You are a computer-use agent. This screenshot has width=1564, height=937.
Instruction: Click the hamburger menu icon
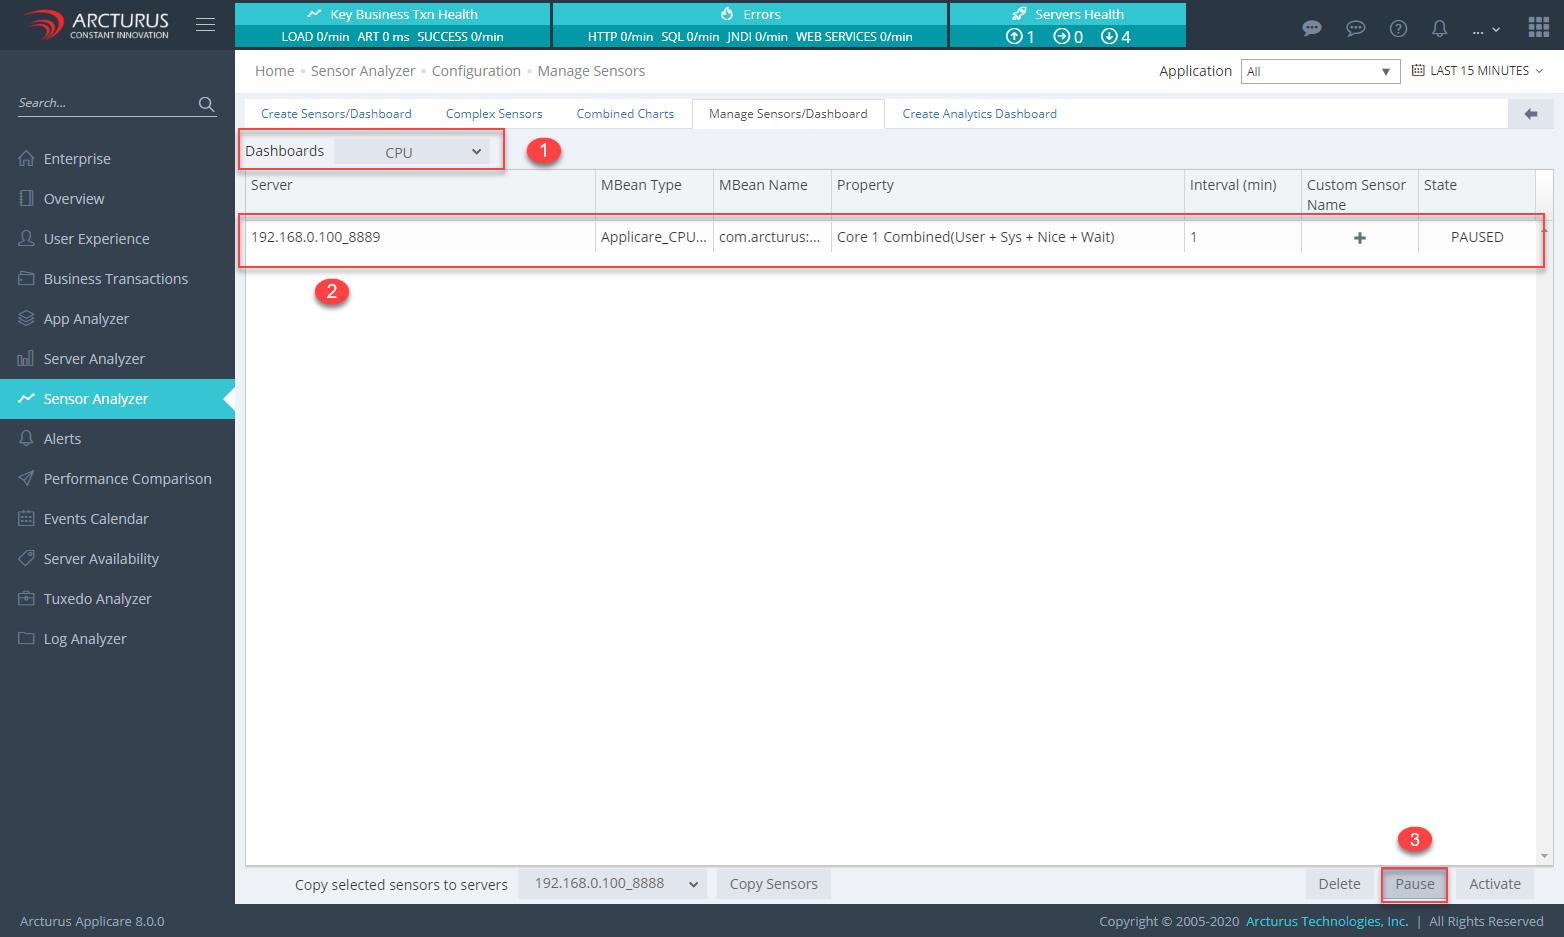click(205, 25)
